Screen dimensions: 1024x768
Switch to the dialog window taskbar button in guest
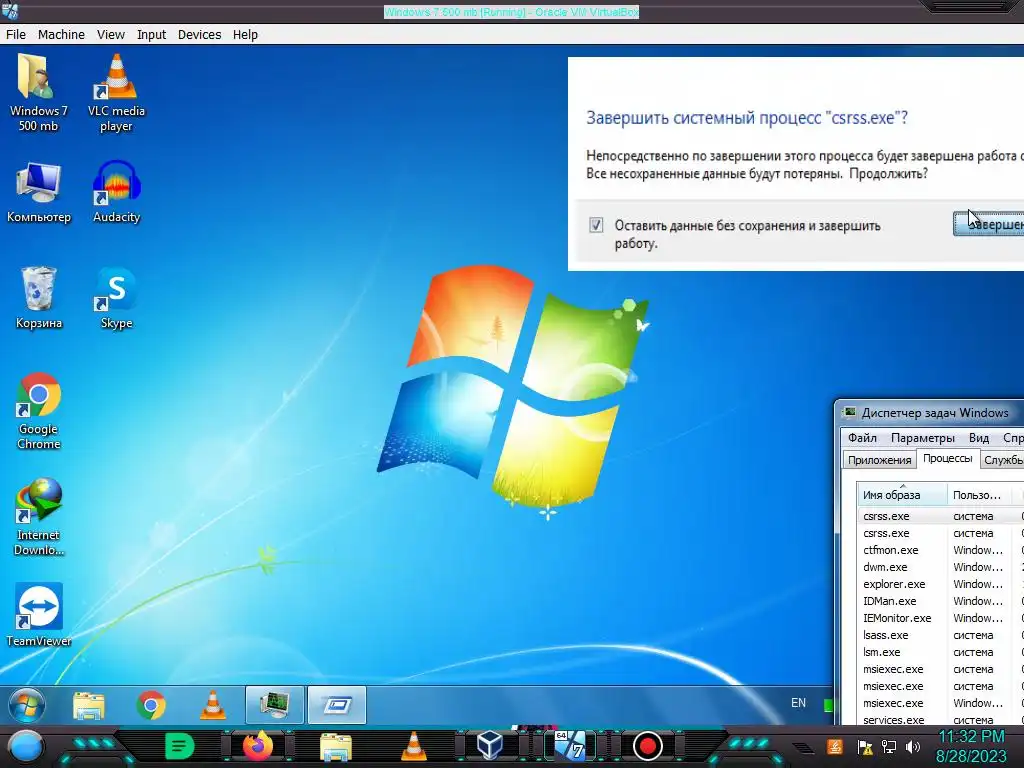(x=337, y=705)
